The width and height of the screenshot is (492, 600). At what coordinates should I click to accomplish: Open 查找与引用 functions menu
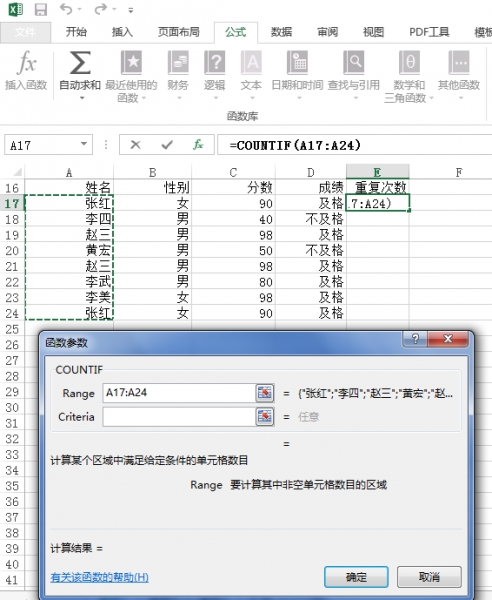tap(354, 75)
